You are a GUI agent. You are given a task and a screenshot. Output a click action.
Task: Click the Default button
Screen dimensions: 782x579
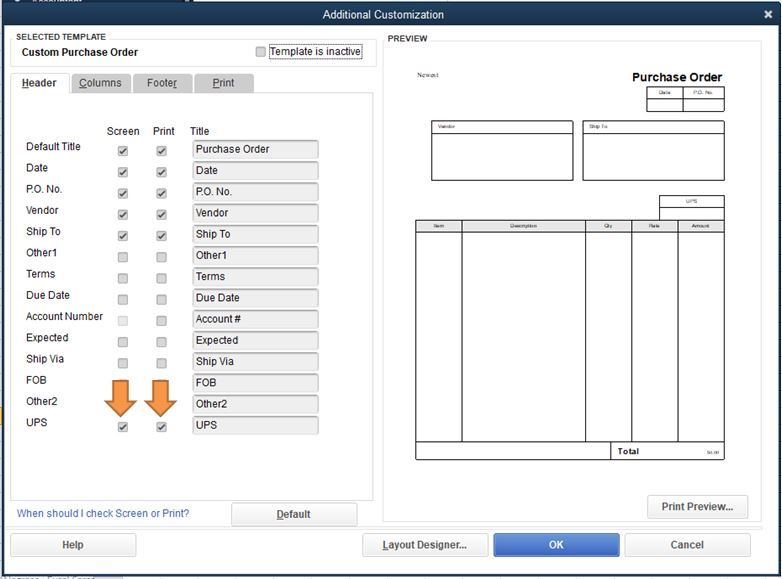pos(294,514)
